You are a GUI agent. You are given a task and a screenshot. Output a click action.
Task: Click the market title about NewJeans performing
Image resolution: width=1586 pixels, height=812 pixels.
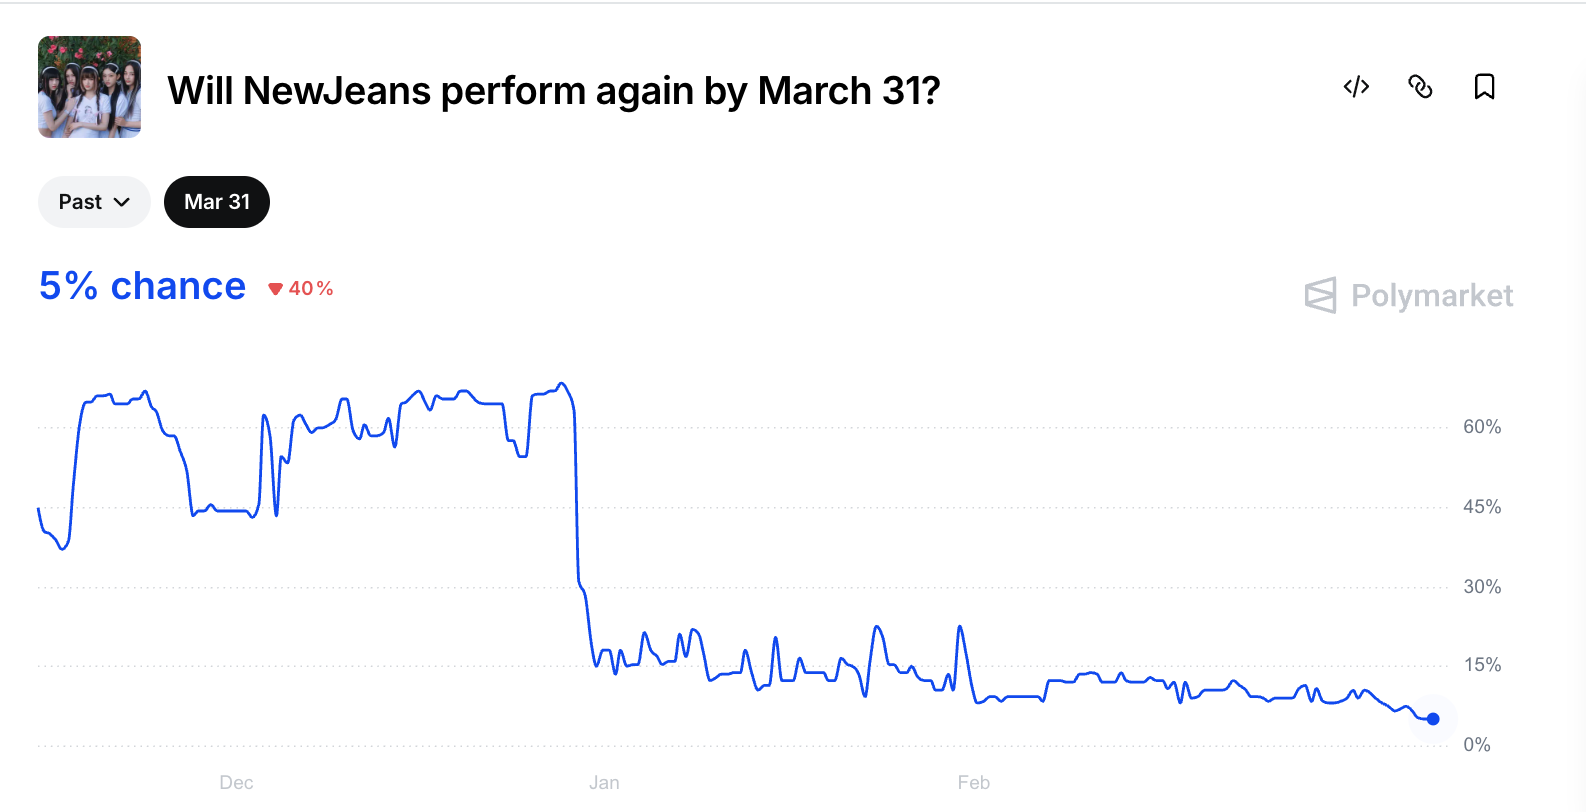(553, 91)
